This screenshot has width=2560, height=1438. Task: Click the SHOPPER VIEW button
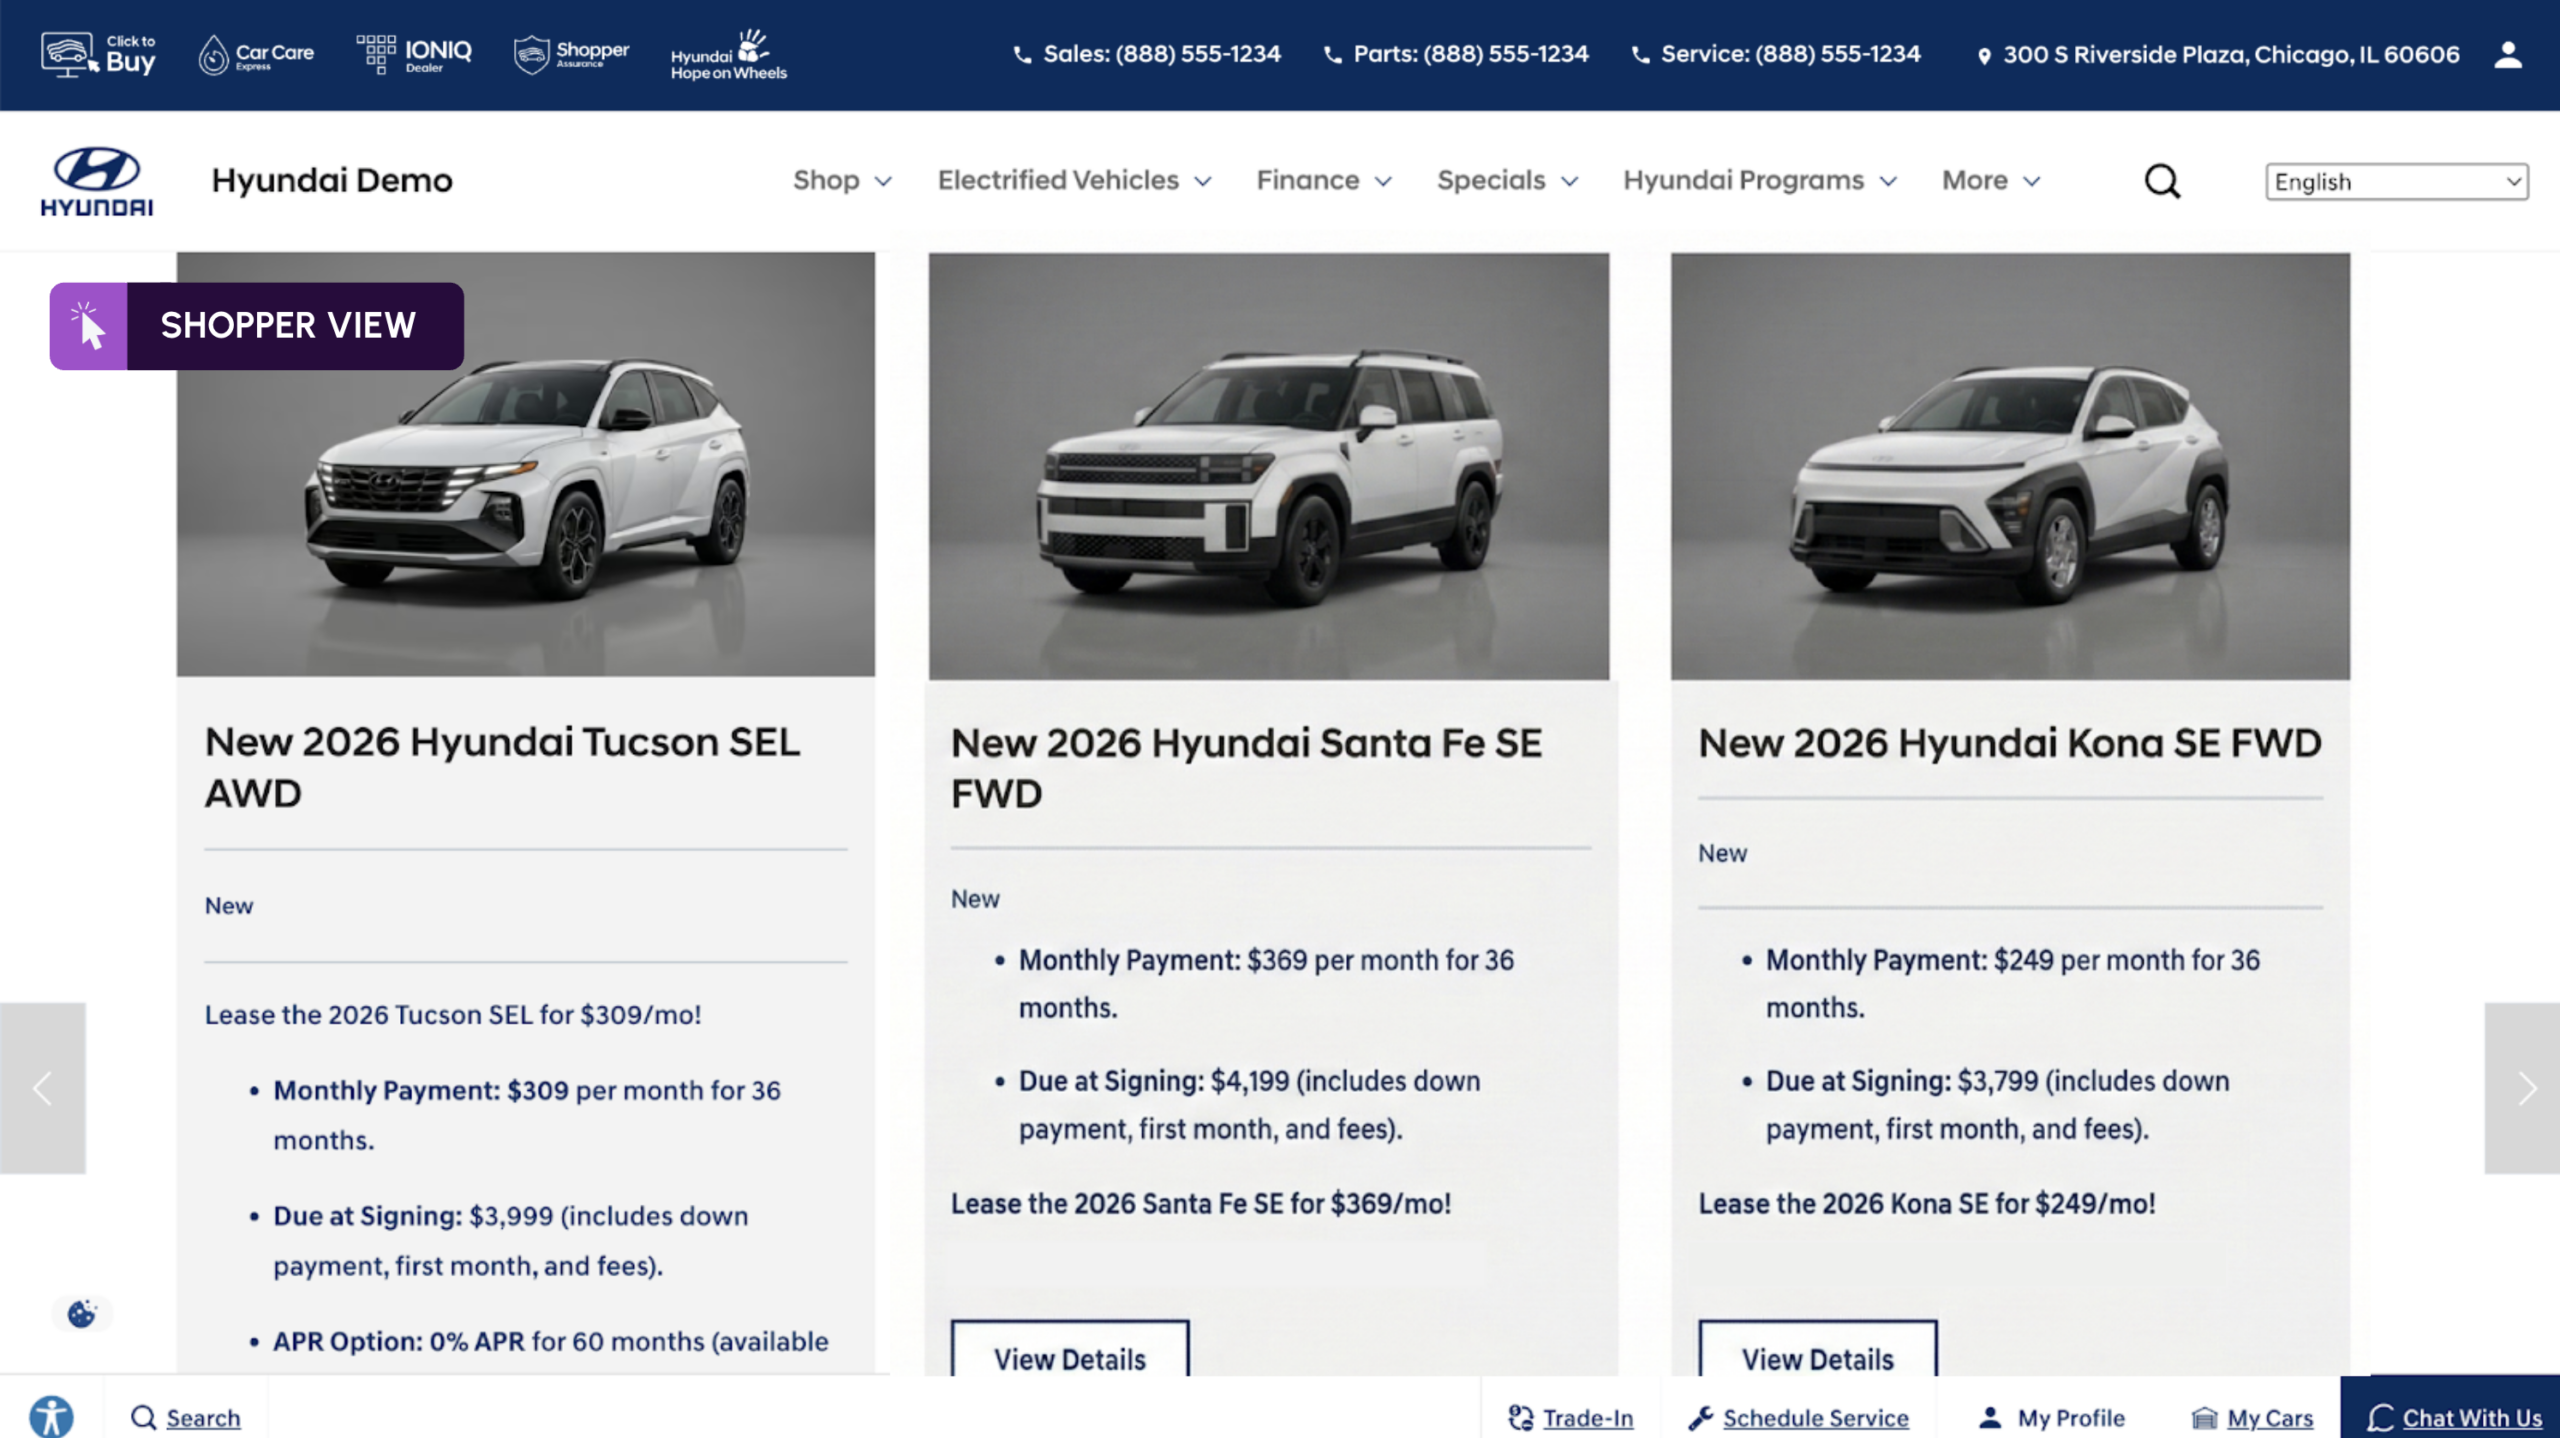tap(257, 326)
